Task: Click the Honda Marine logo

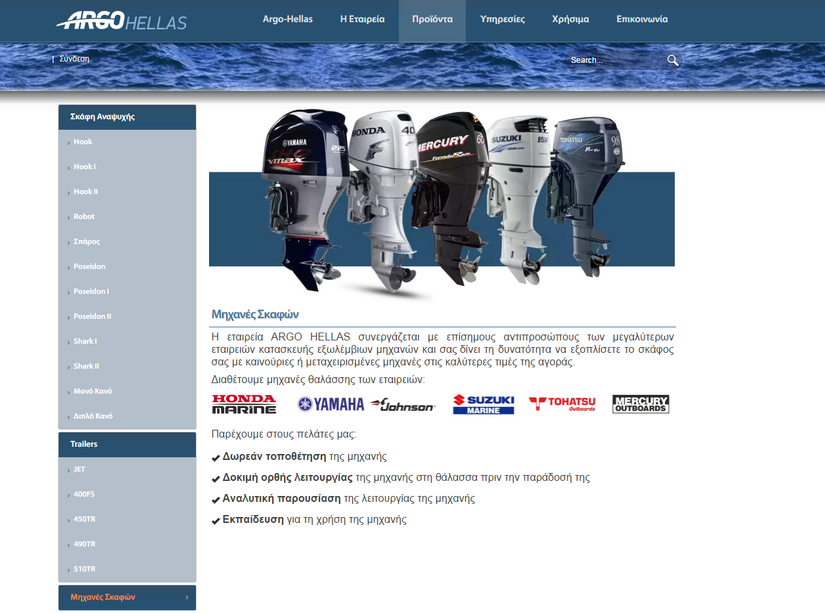Action: [244, 404]
